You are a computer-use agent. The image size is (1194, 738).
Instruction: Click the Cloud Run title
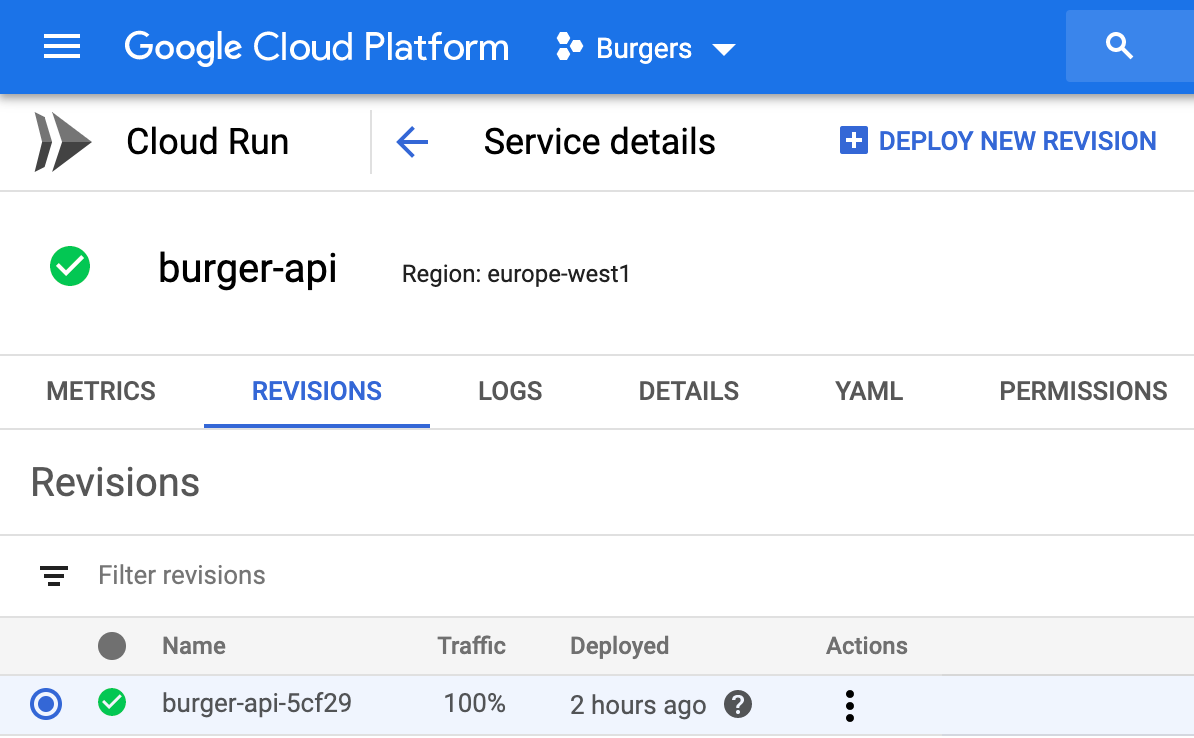pos(207,142)
